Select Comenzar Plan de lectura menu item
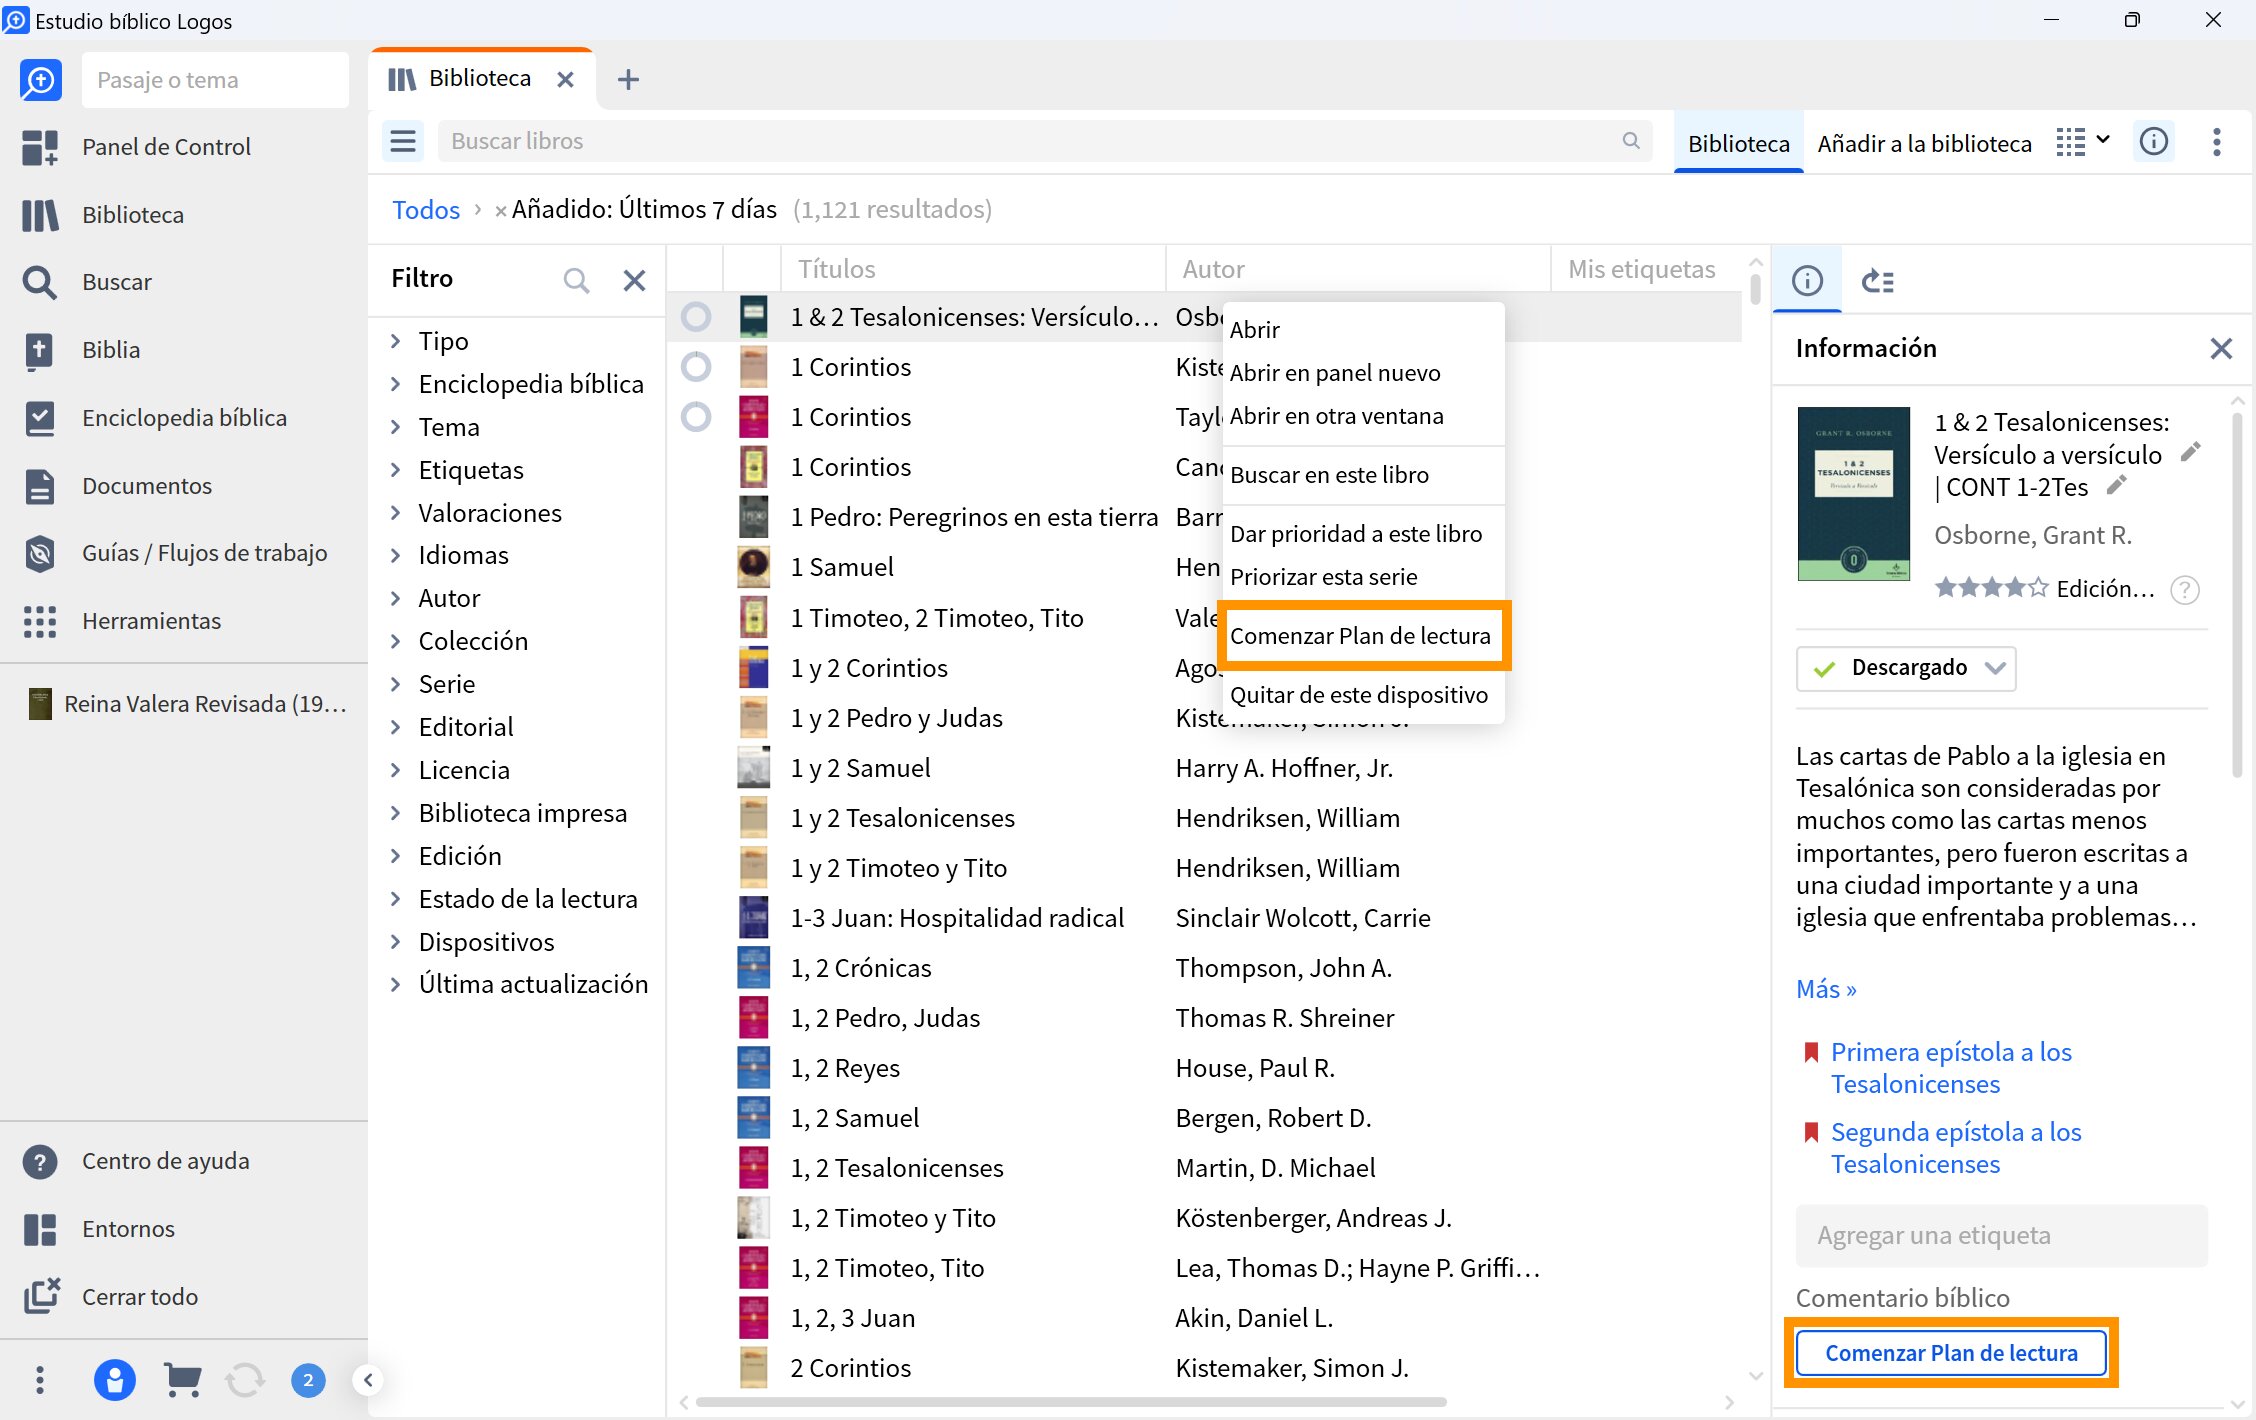This screenshot has width=2256, height=1420. coord(1362,636)
